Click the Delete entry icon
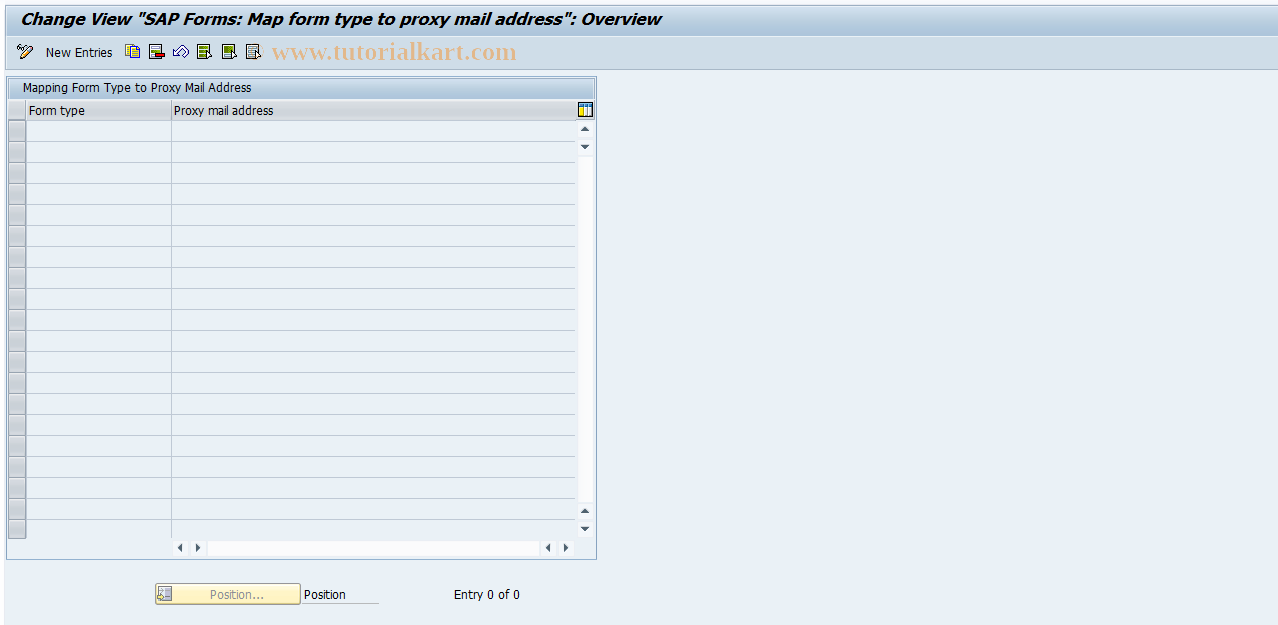Screen dimensions: 1278x625 tap(157, 52)
